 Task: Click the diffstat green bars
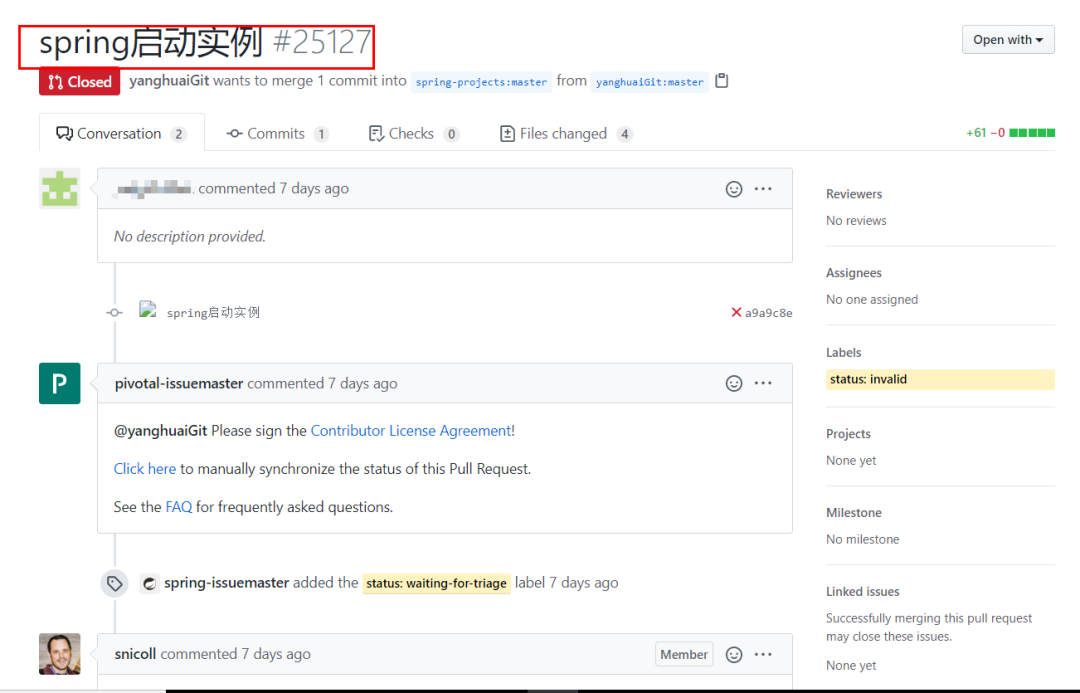click(x=1032, y=133)
